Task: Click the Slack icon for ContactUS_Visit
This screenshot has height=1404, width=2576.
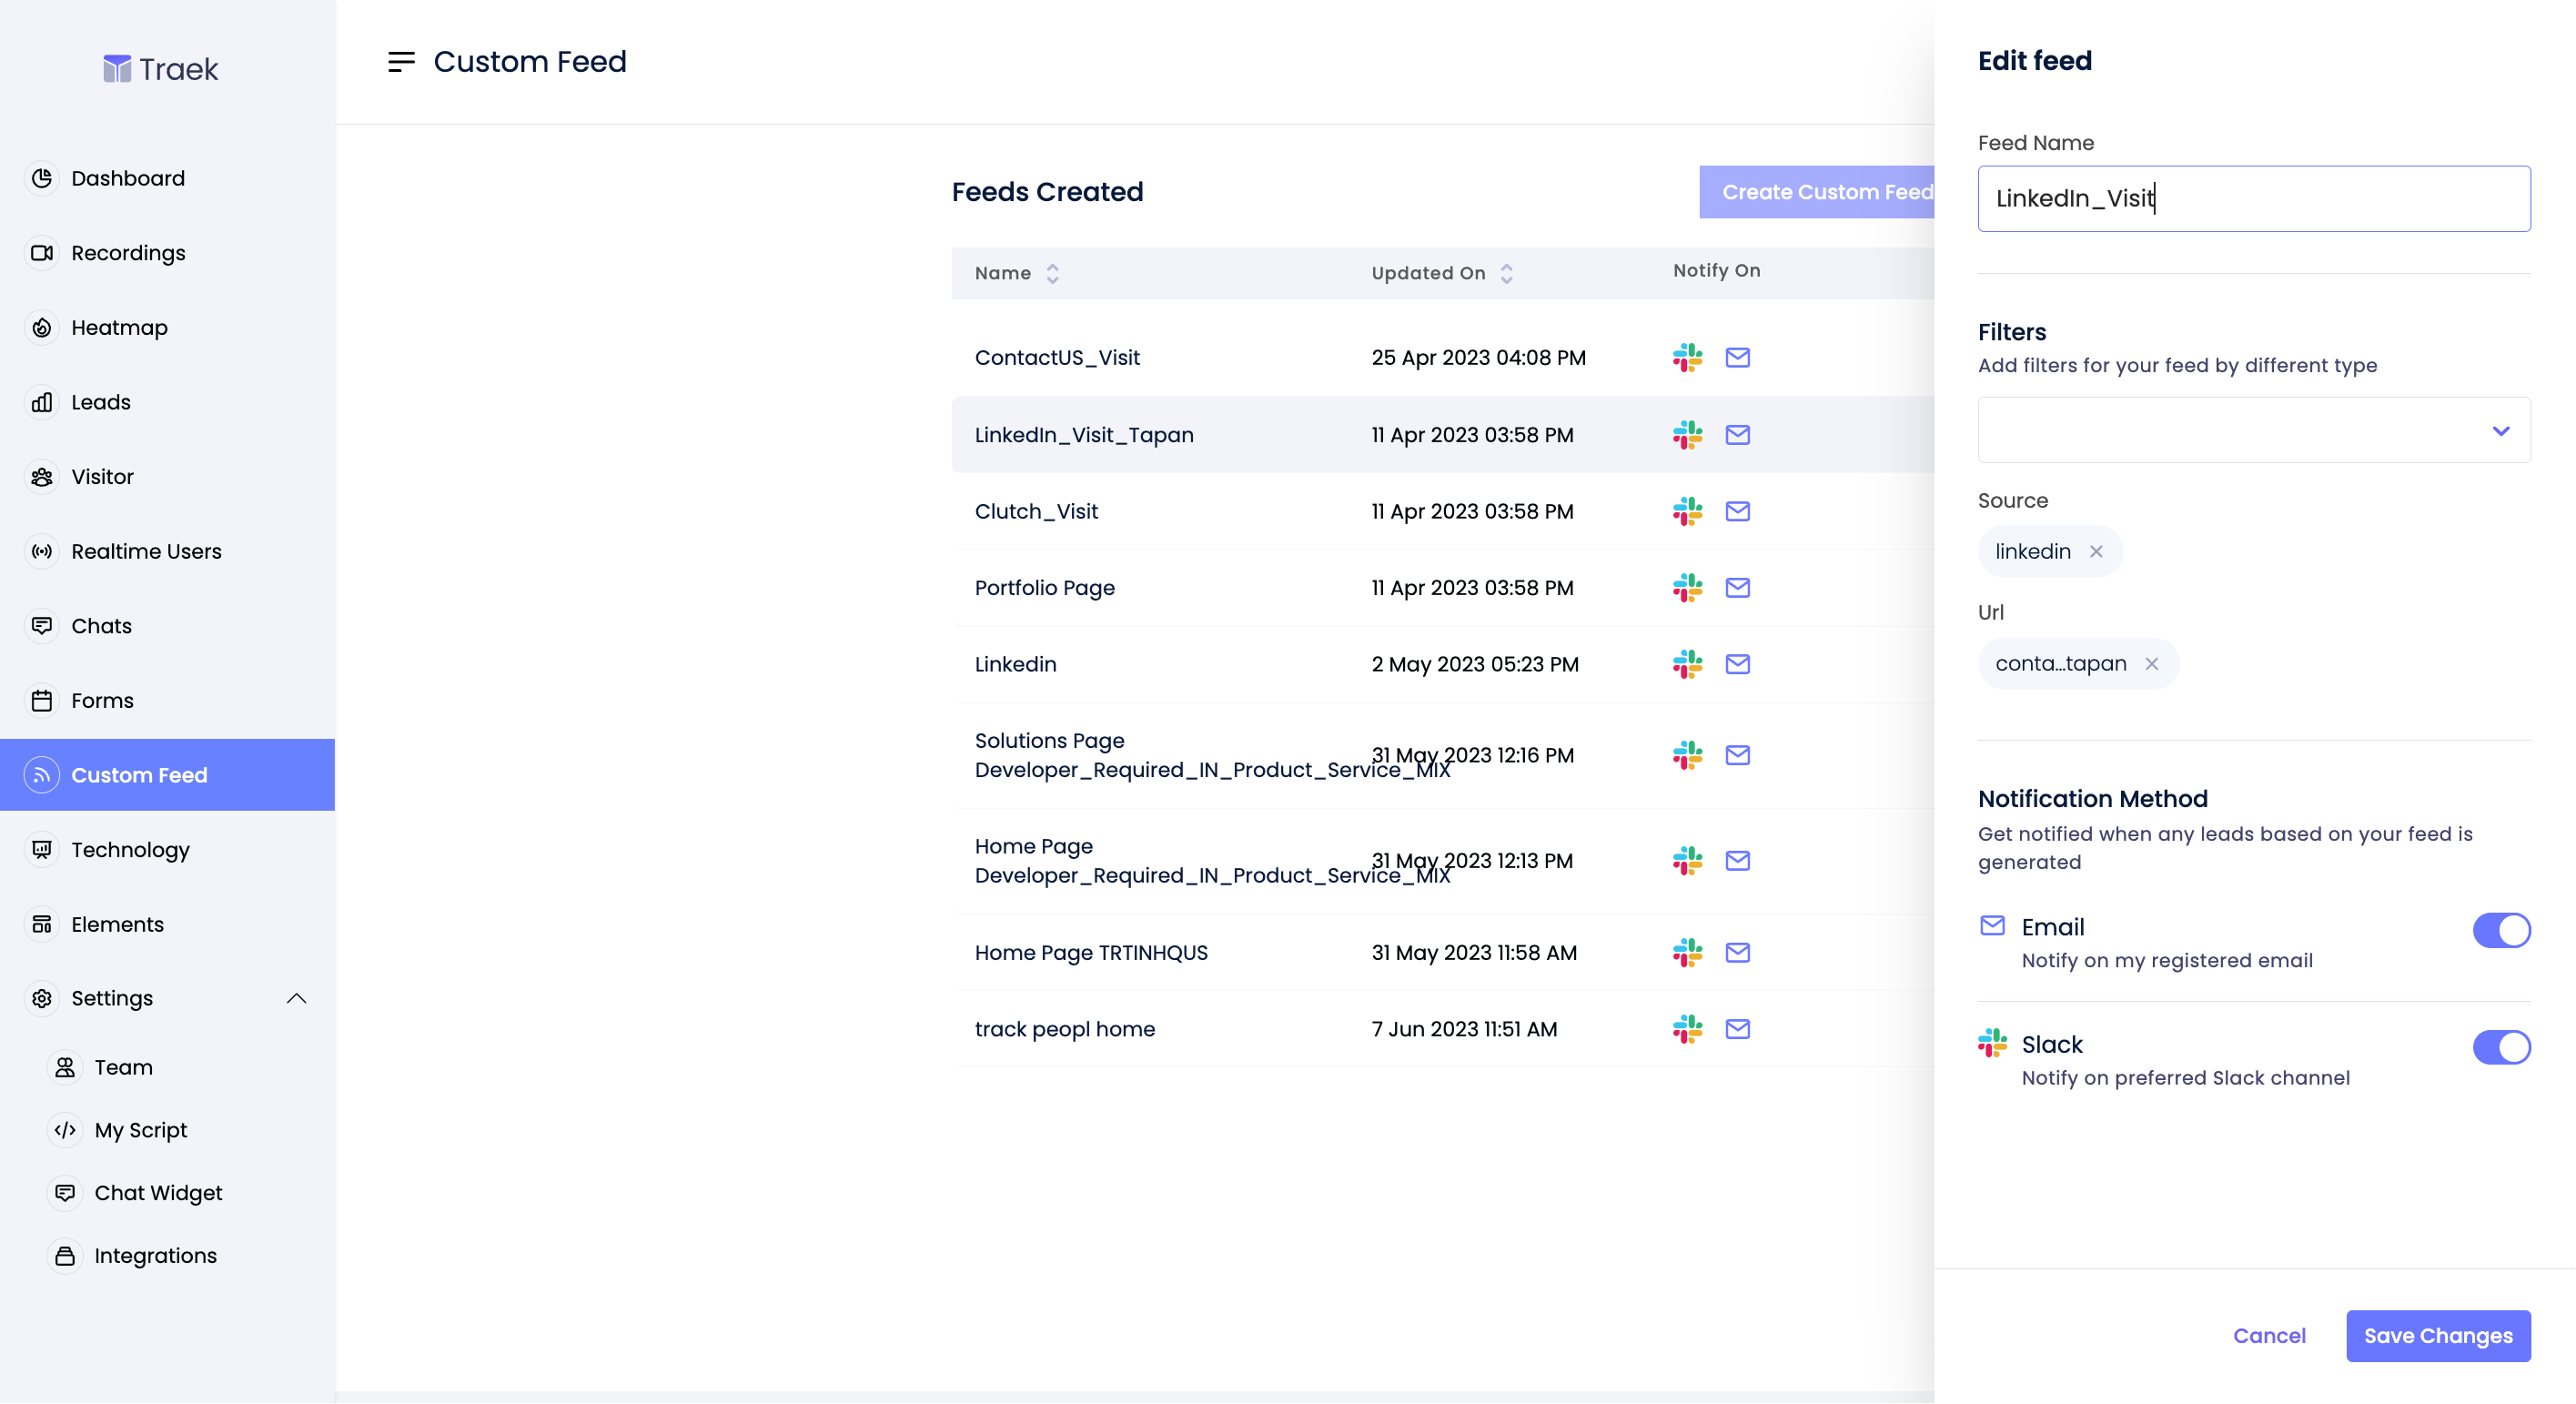Action: 1688,357
